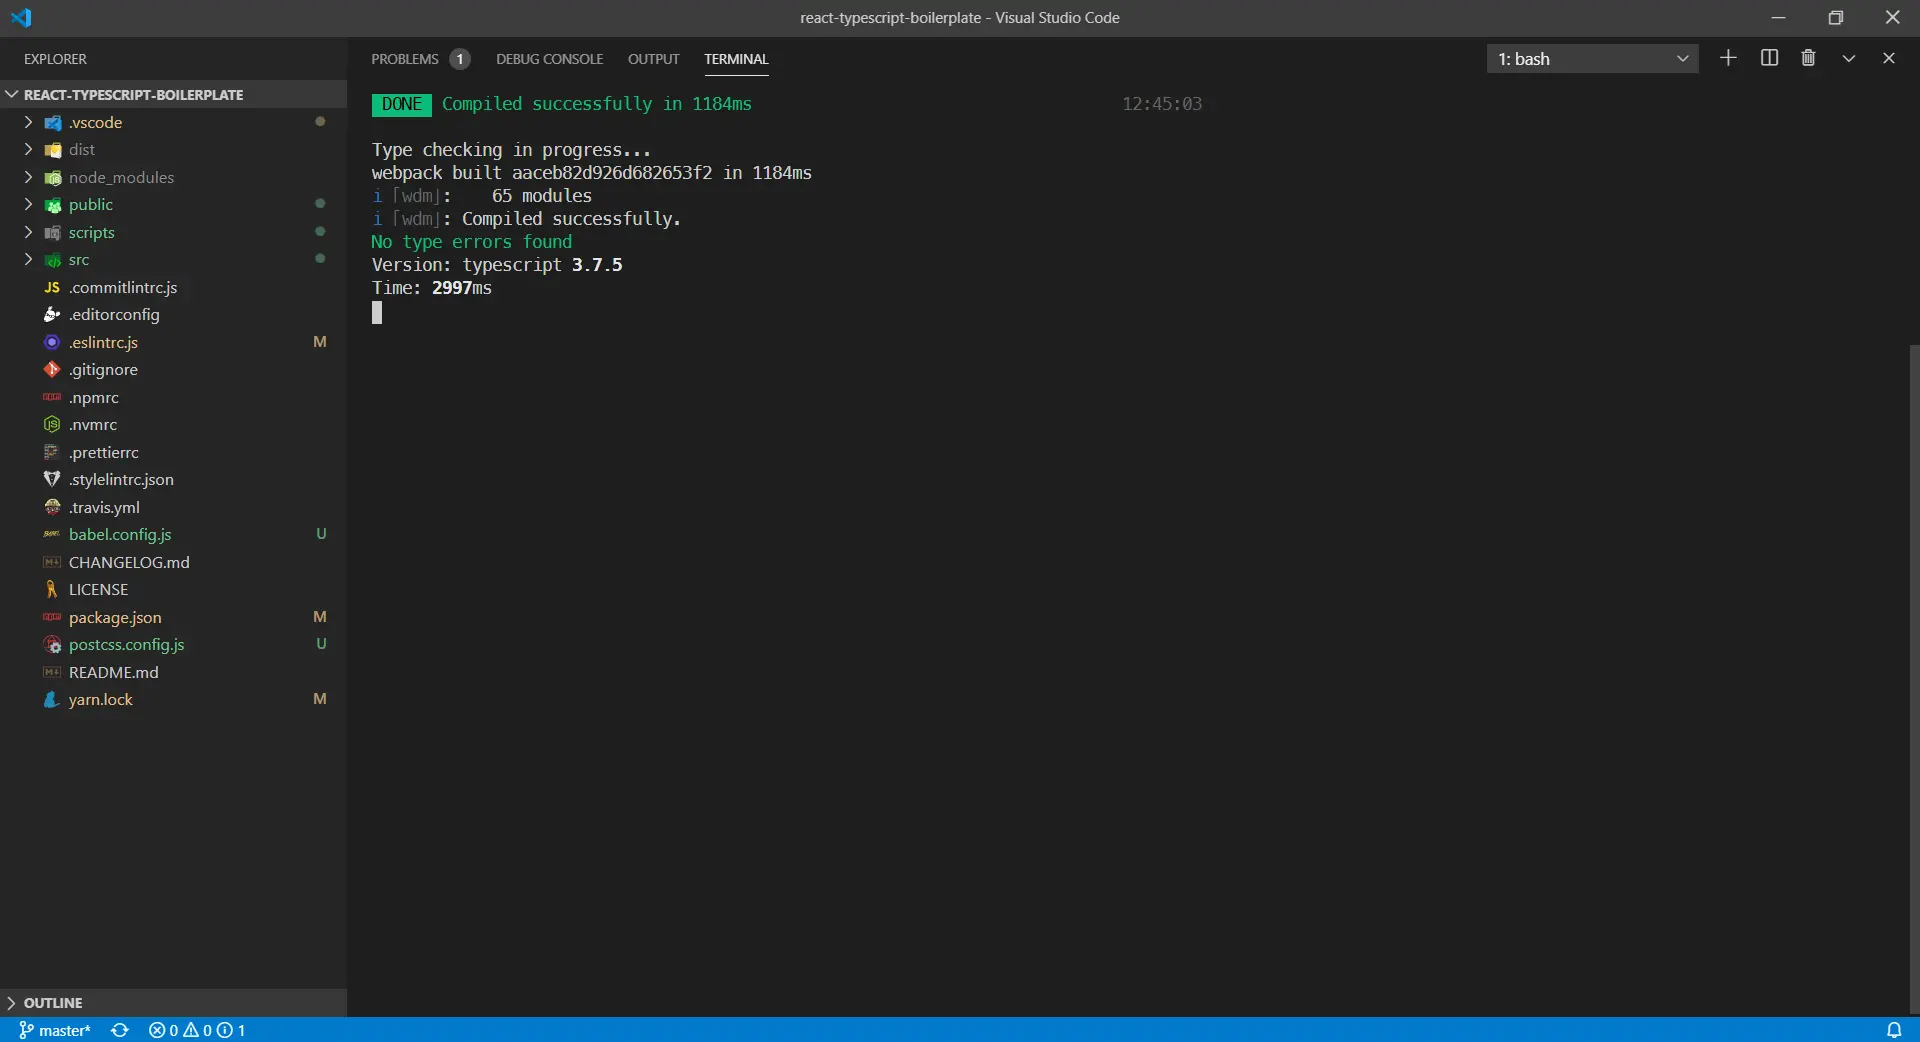Close the terminal panel
Screen dimensions: 1920x1042
pyautogui.click(x=1889, y=58)
